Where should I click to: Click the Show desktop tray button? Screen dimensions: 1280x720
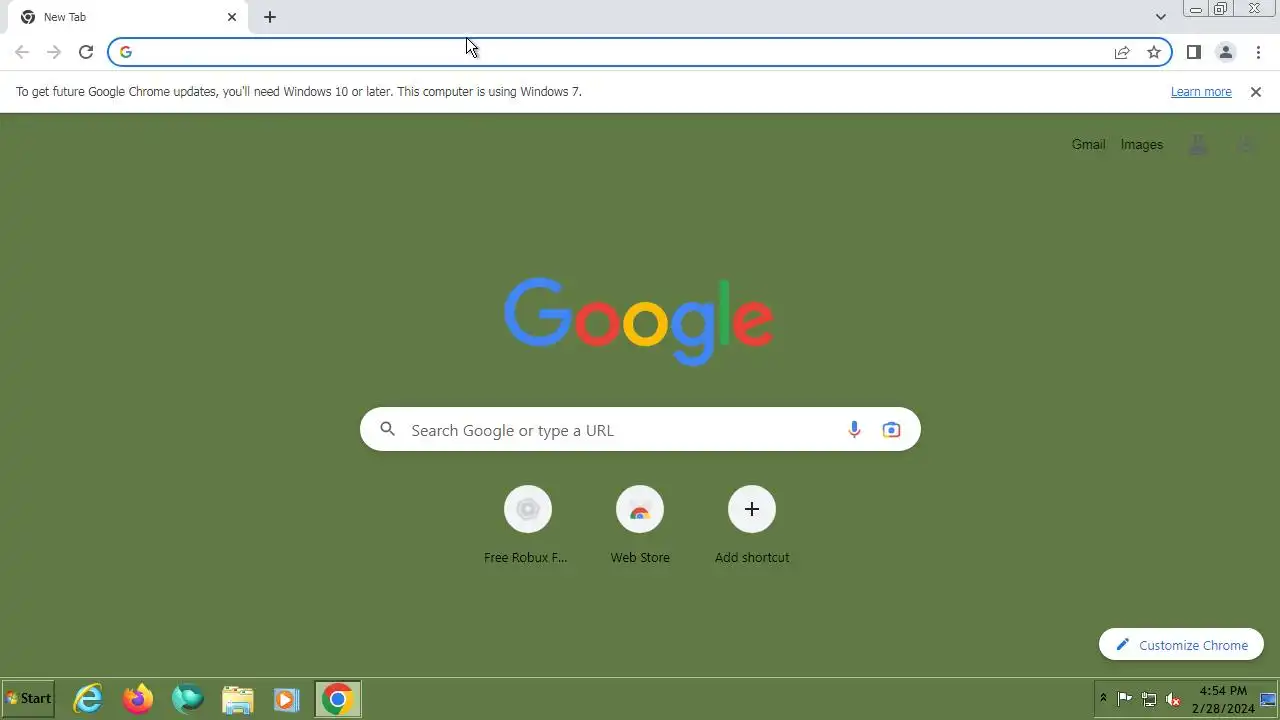click(1269, 699)
